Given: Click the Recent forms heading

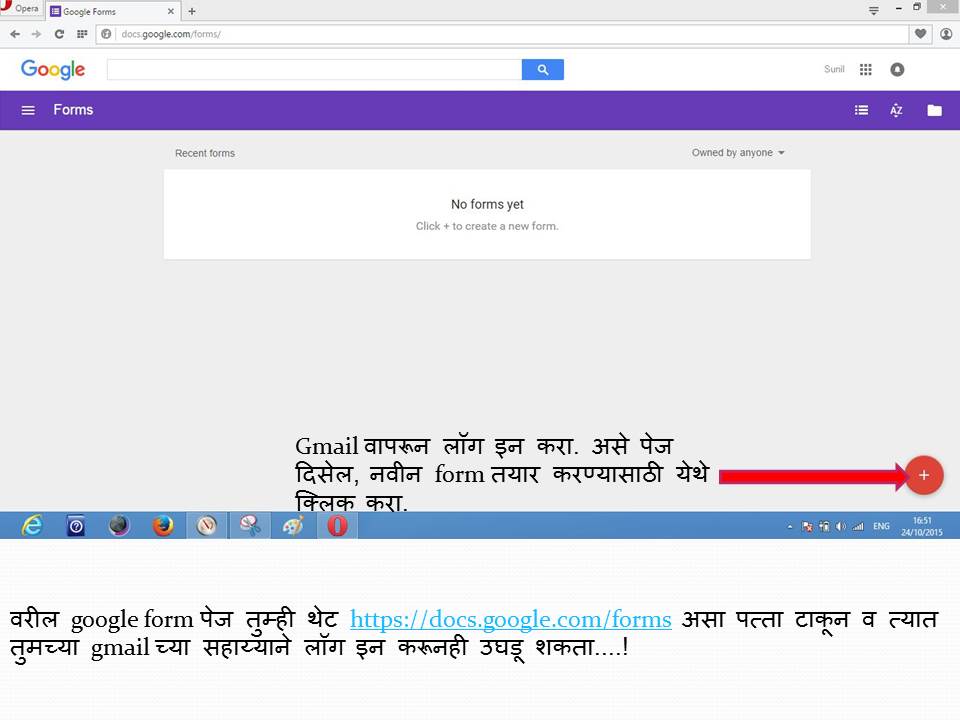Looking at the screenshot, I should click(205, 153).
